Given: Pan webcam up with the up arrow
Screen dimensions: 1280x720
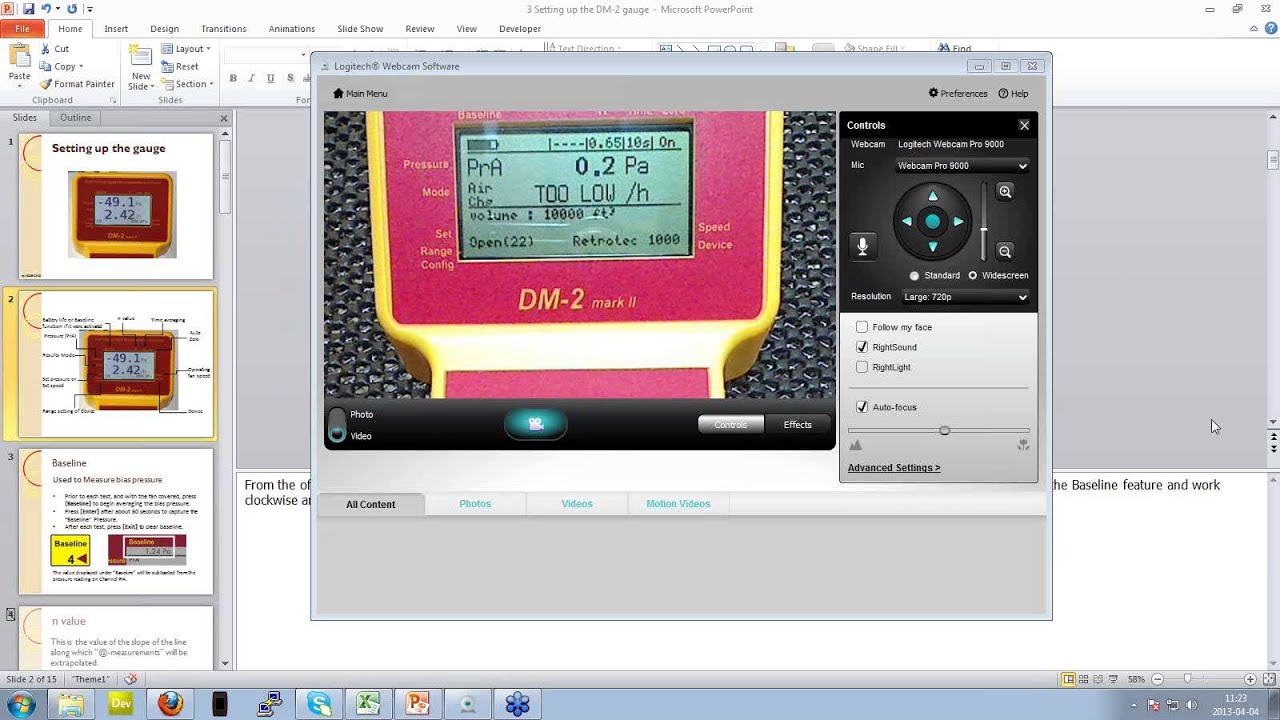Looking at the screenshot, I should (933, 196).
